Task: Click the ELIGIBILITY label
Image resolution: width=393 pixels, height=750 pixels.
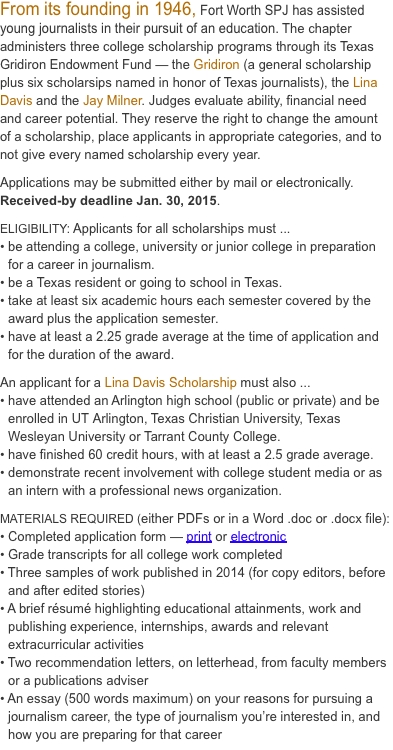Action: click(x=35, y=229)
